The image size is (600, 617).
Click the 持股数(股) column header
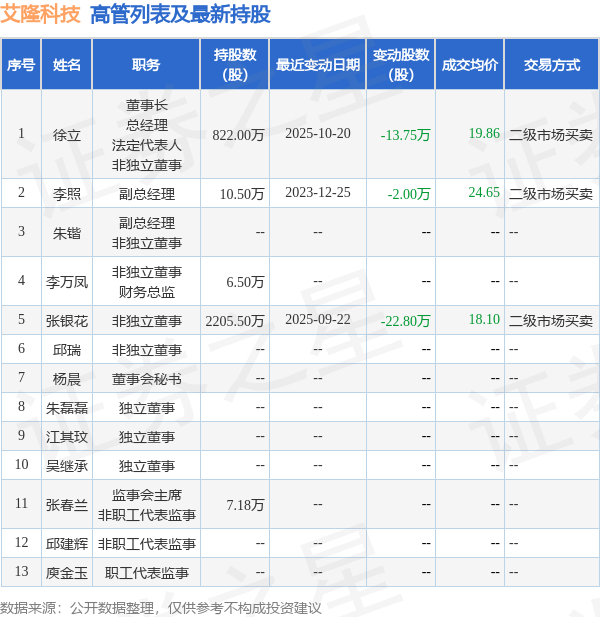click(x=235, y=65)
